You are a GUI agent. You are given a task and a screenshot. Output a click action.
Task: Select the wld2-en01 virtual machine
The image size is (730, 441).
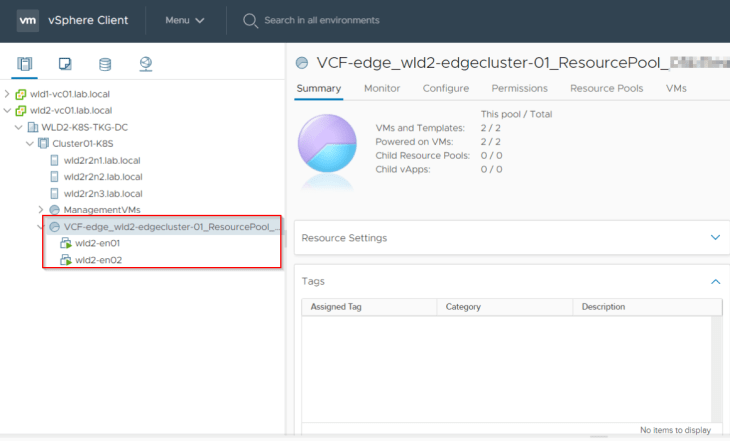(x=97, y=243)
